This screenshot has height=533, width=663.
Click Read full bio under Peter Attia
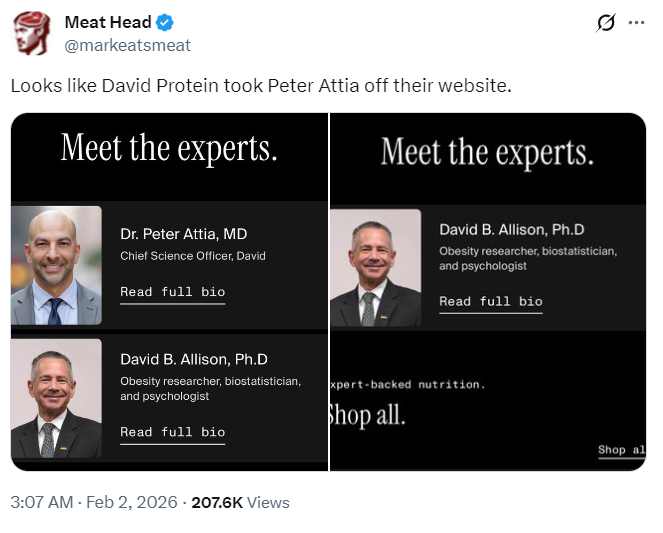(x=172, y=292)
